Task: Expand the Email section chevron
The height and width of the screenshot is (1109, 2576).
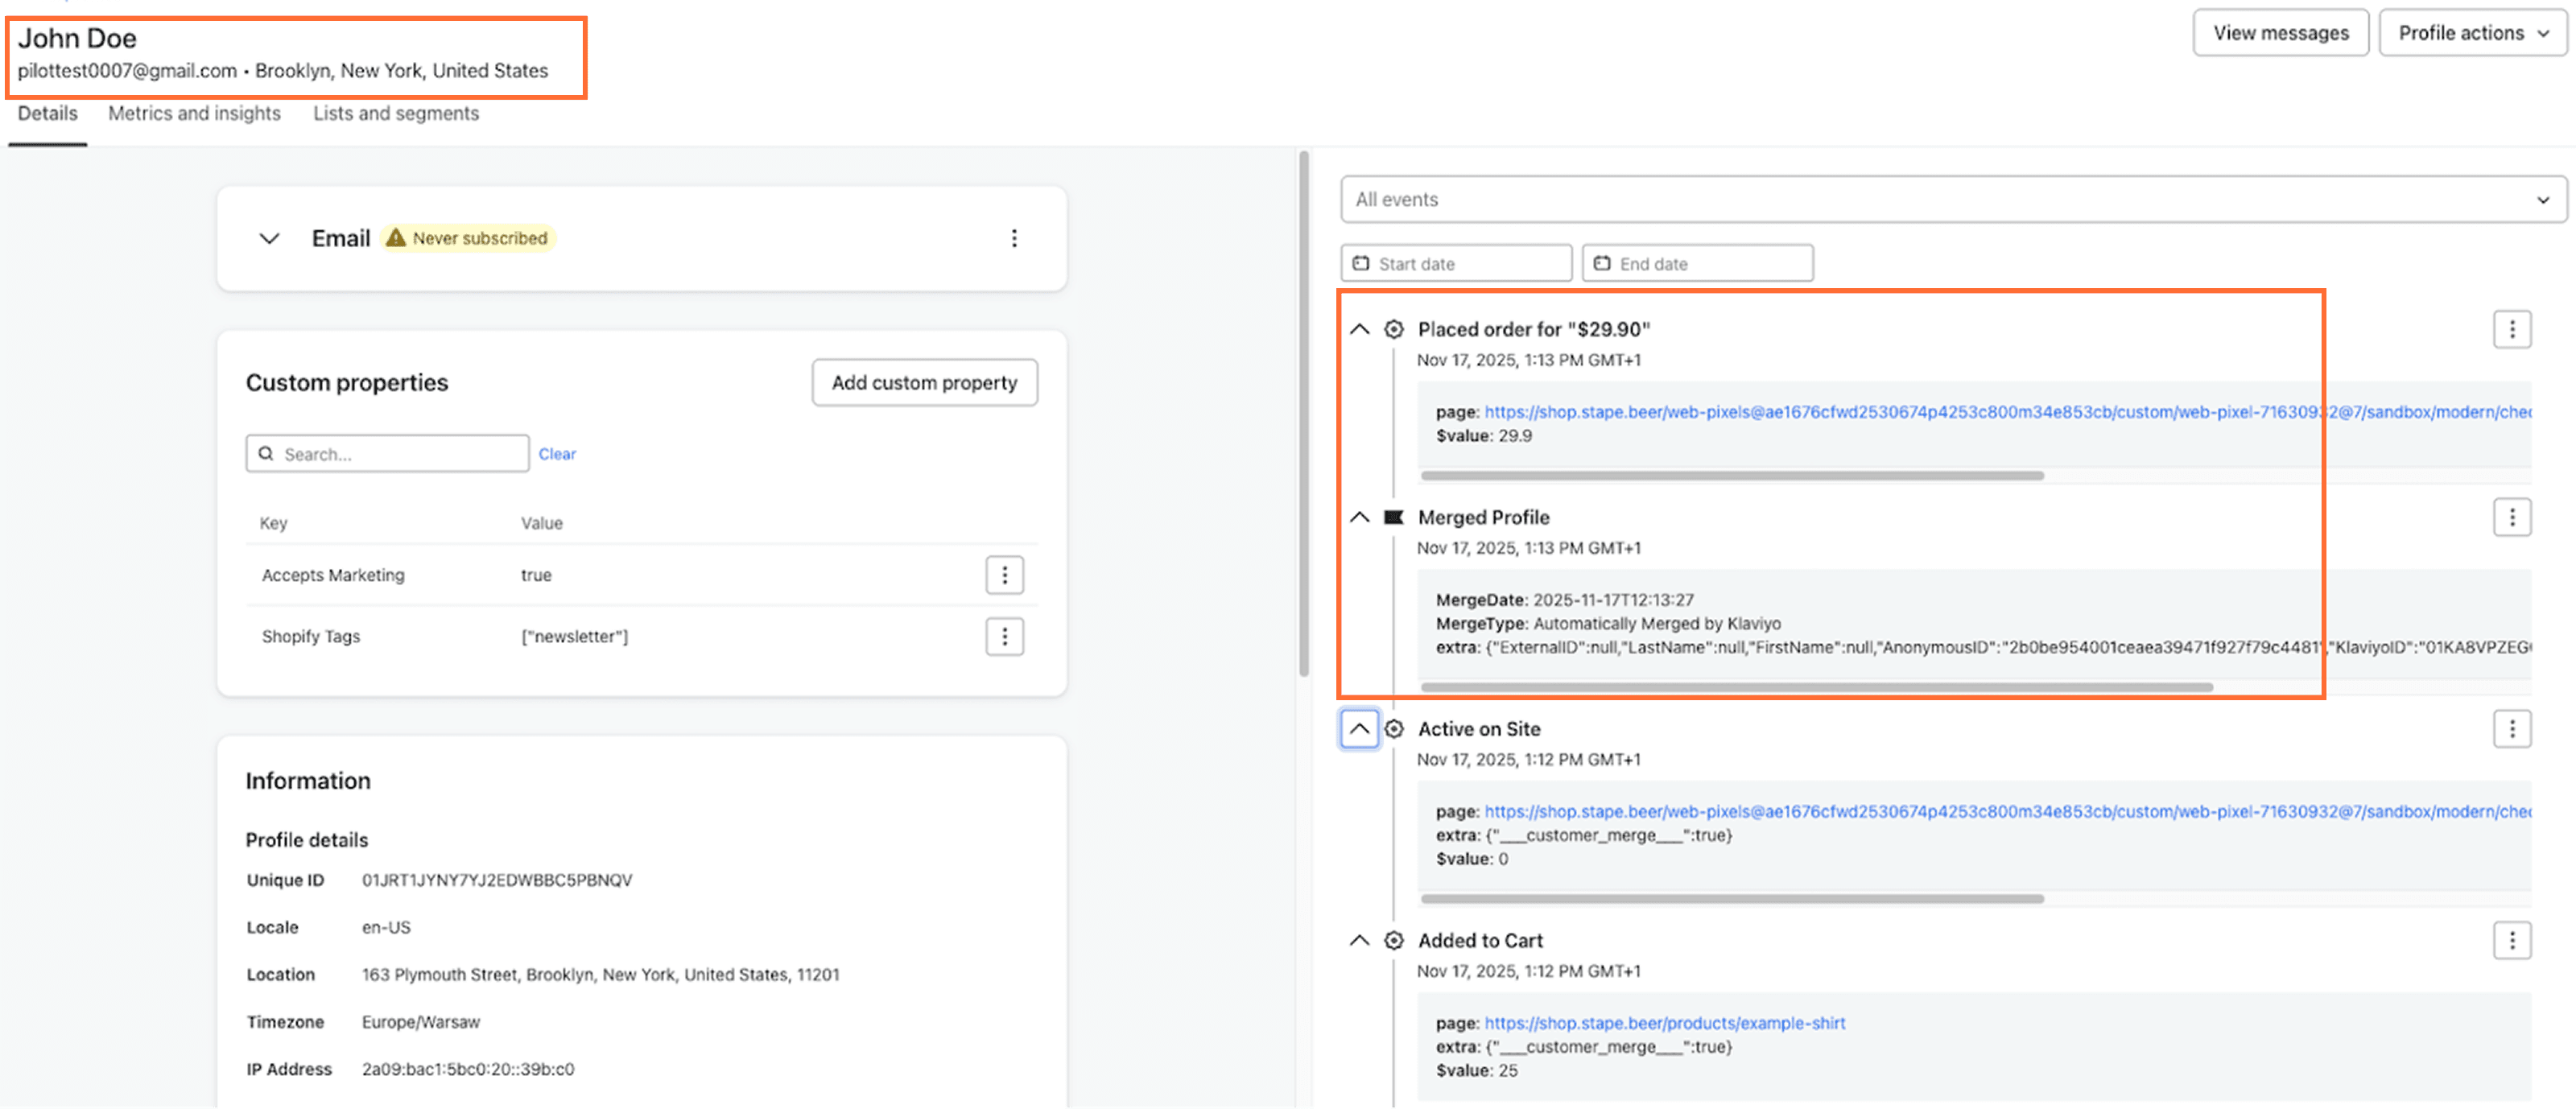Action: pos(269,238)
